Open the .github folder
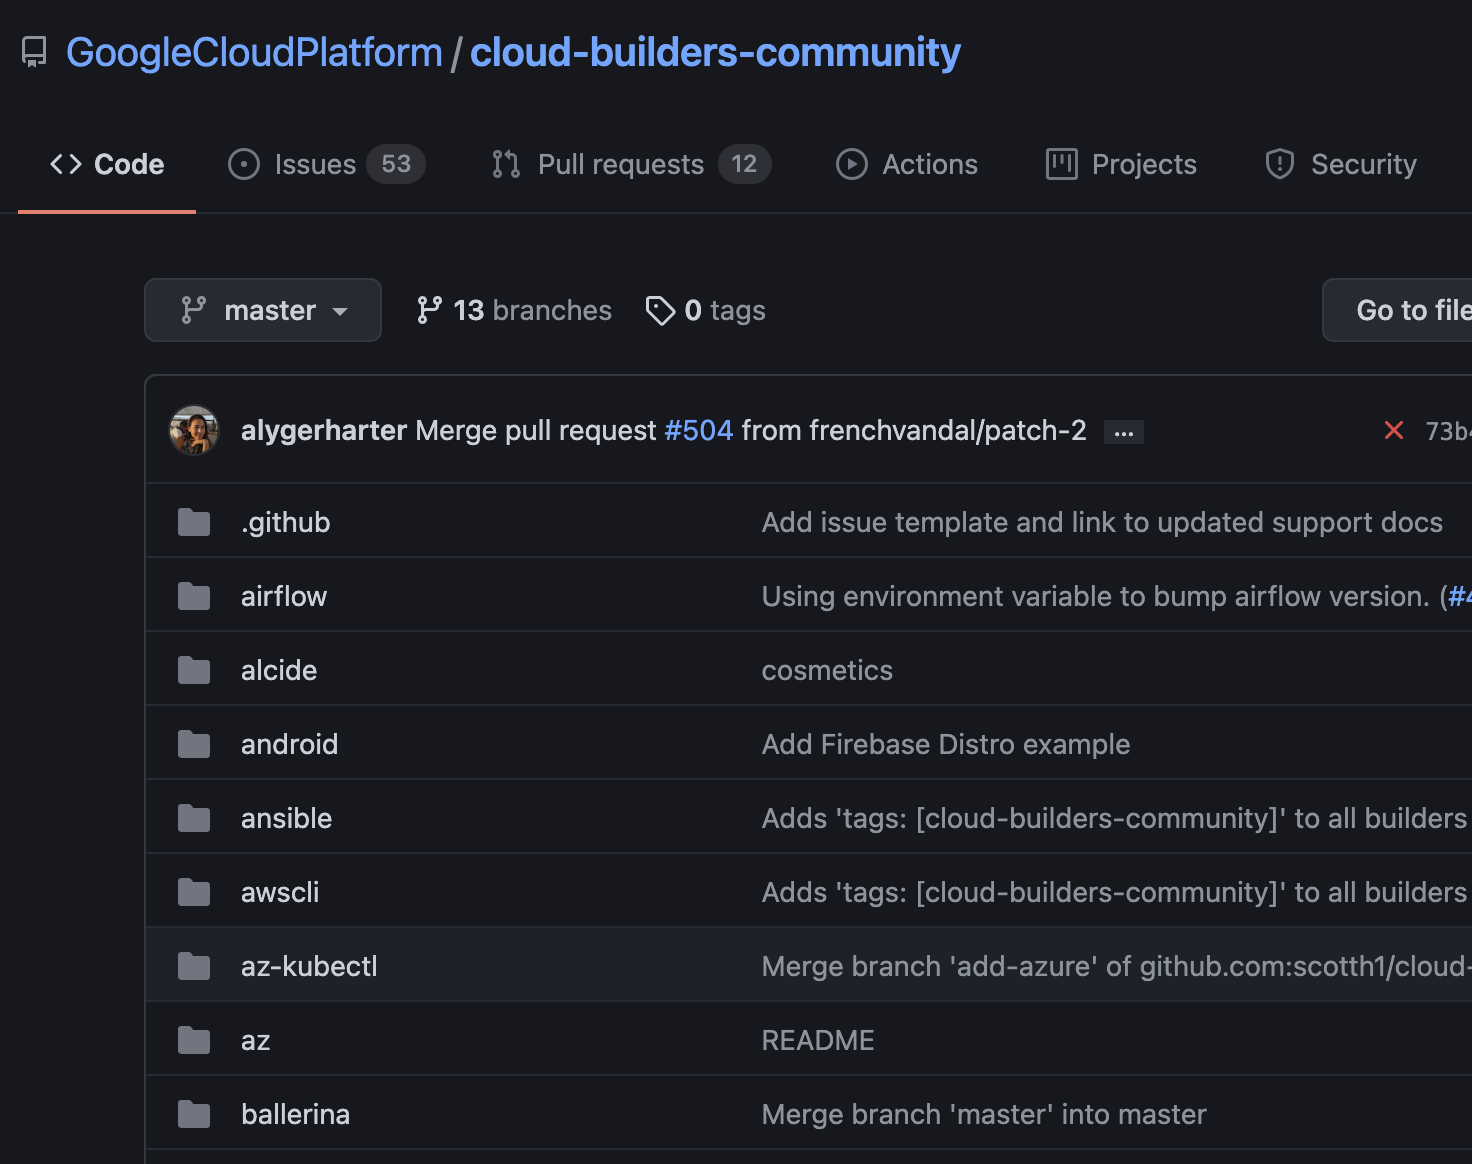Viewport: 1472px width, 1164px height. click(286, 522)
